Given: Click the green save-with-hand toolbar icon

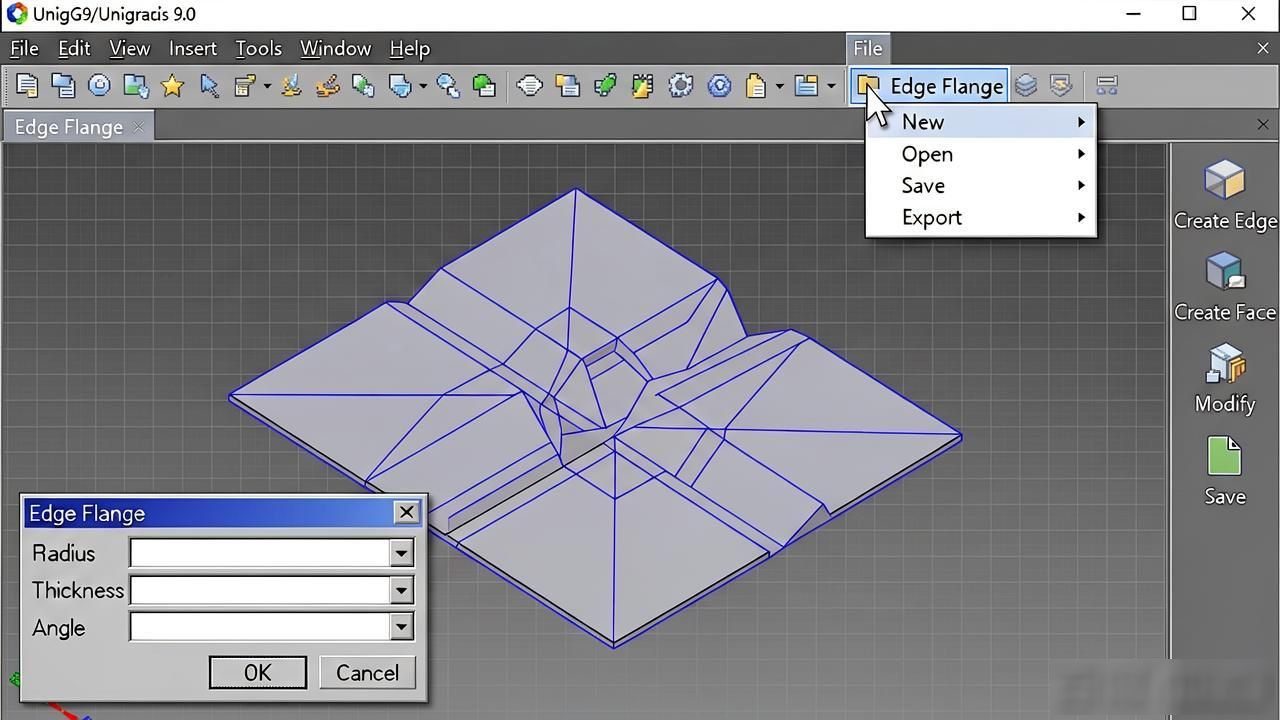Looking at the screenshot, I should pyautogui.click(x=136, y=86).
